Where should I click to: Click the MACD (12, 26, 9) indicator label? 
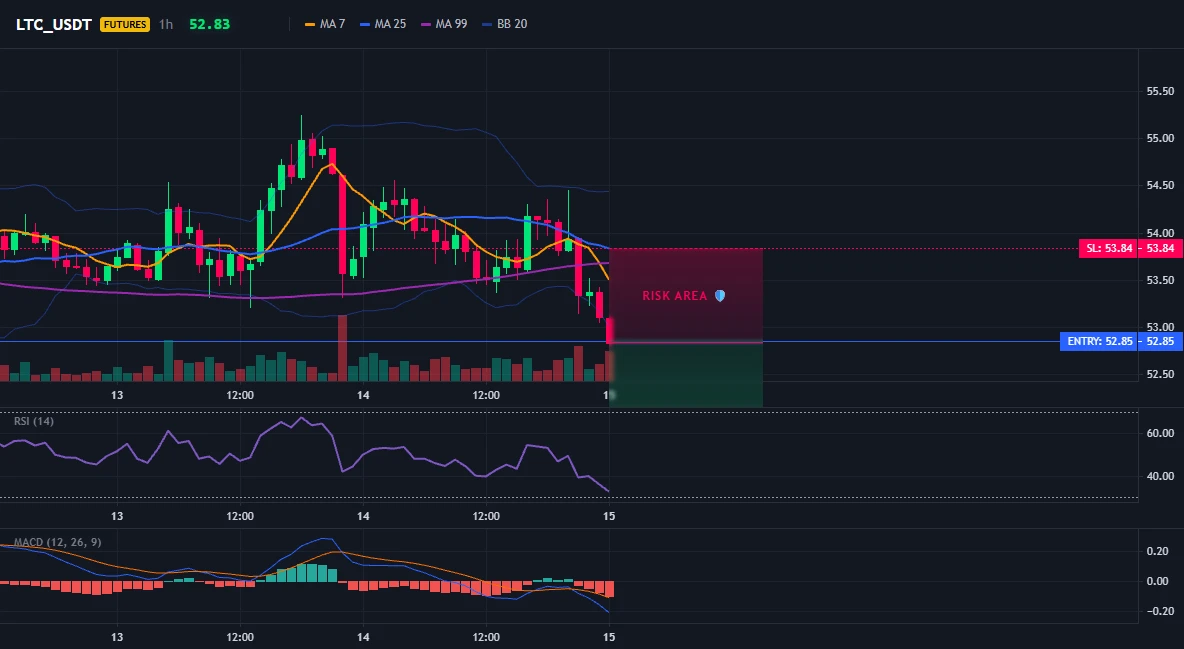click(x=57, y=542)
